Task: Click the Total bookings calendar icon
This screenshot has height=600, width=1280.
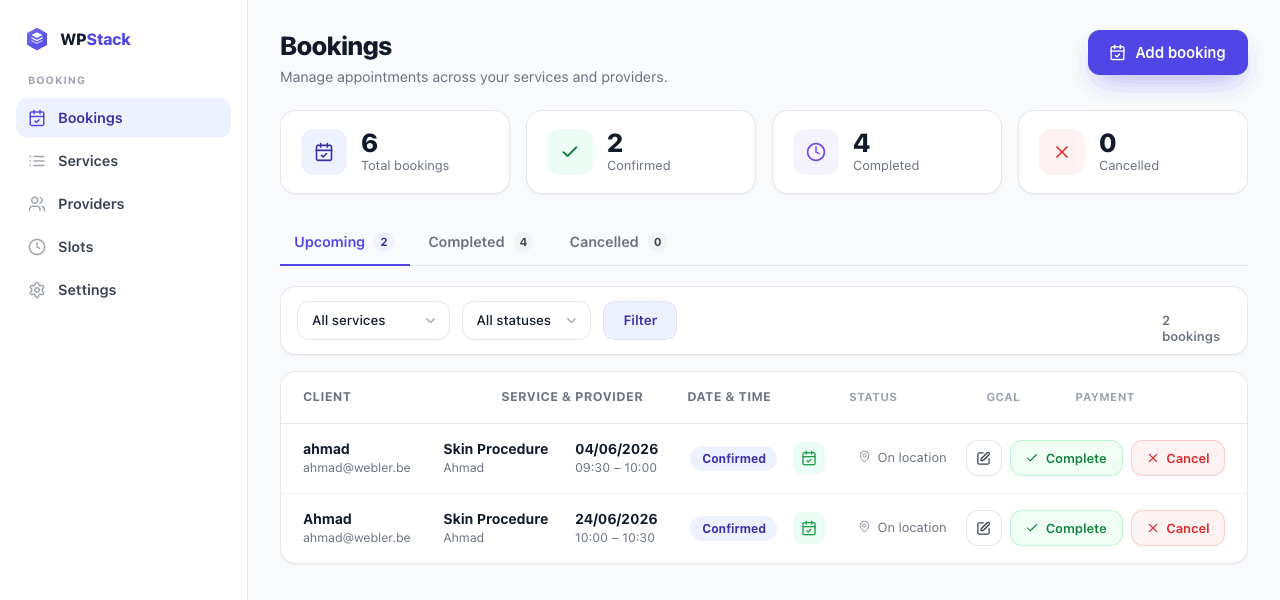Action: point(324,152)
